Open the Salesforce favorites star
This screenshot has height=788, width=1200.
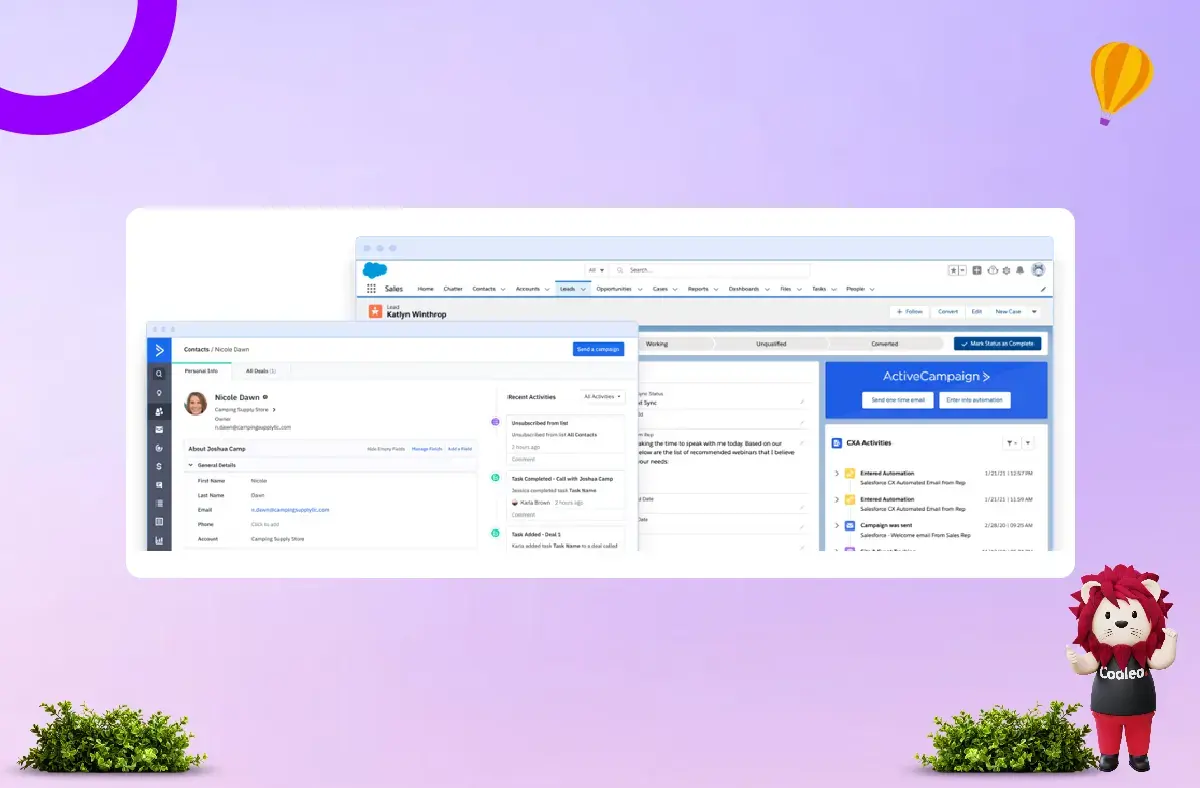coord(955,270)
